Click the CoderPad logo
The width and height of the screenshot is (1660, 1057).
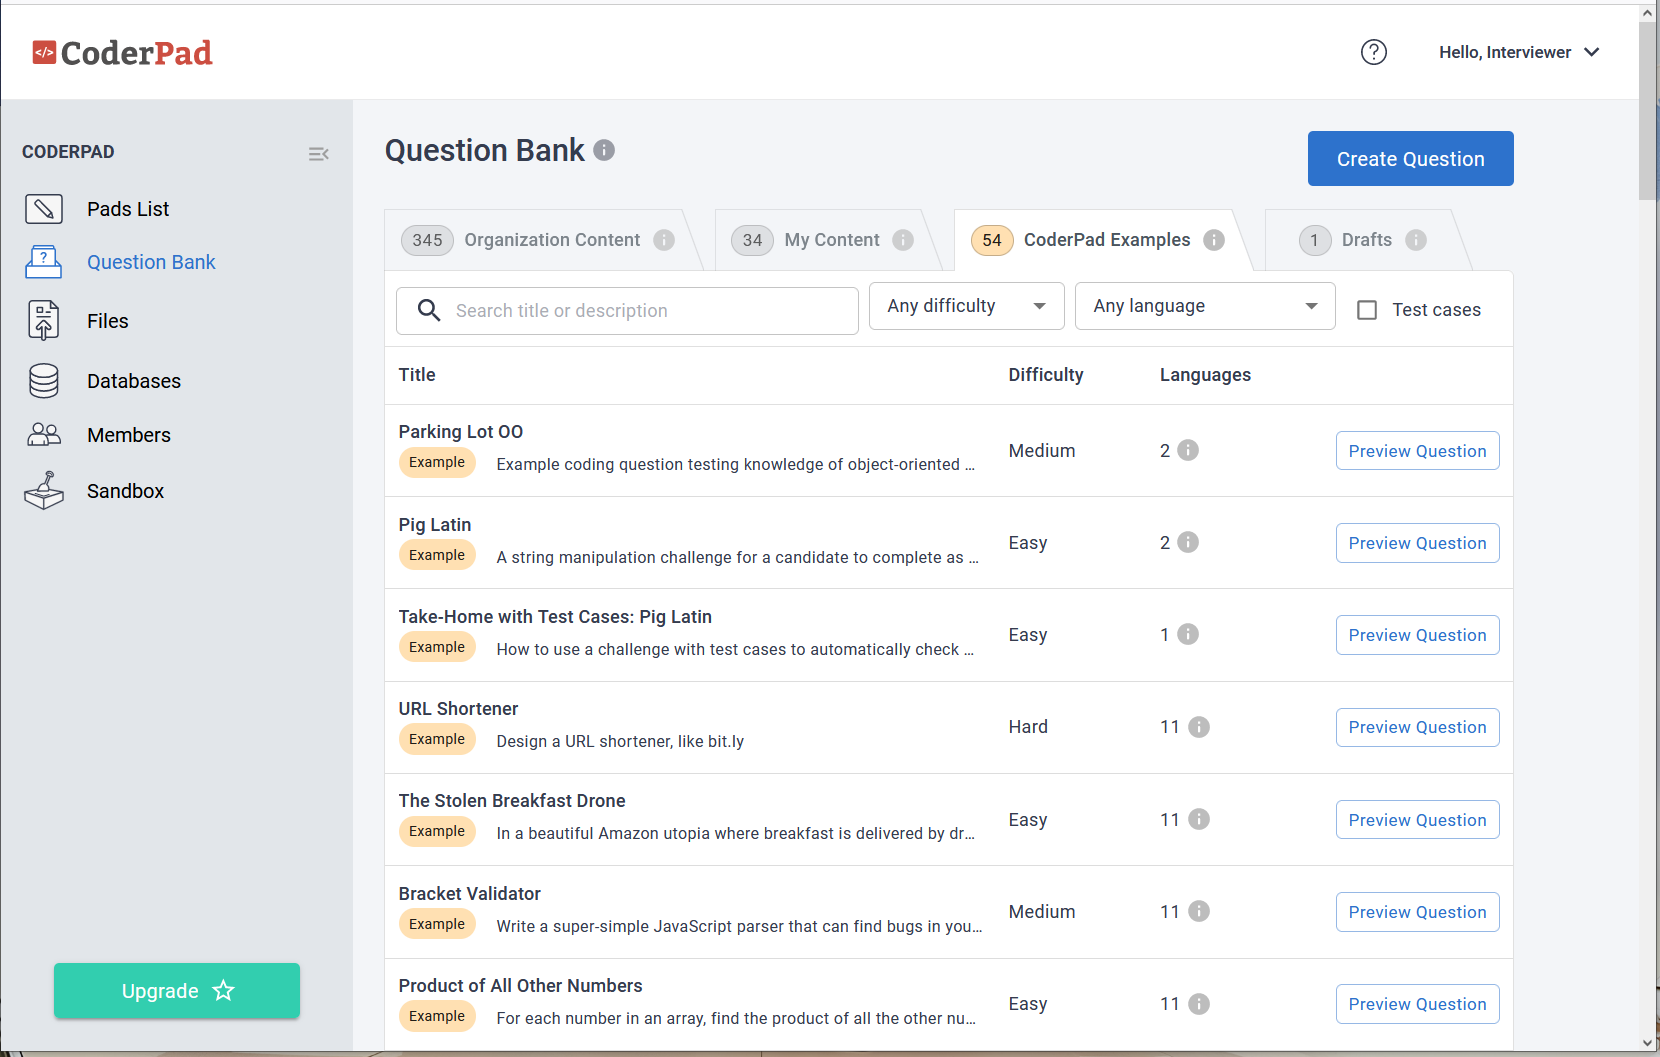pyautogui.click(x=122, y=52)
